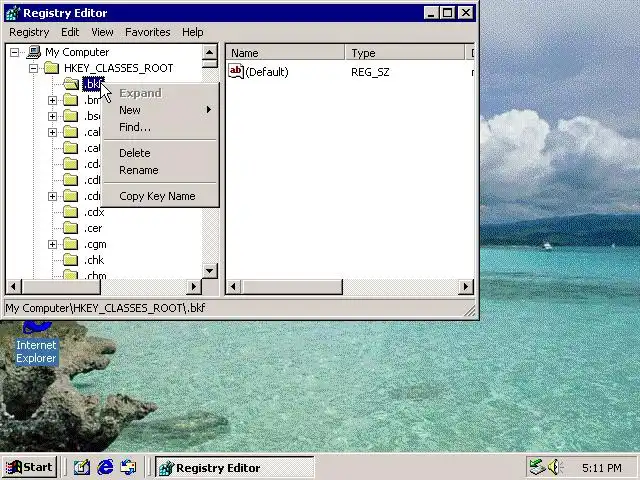640x480 pixels.
Task: Collapse the HKEY_CLASSES_ROOT node
Action: (x=33, y=68)
